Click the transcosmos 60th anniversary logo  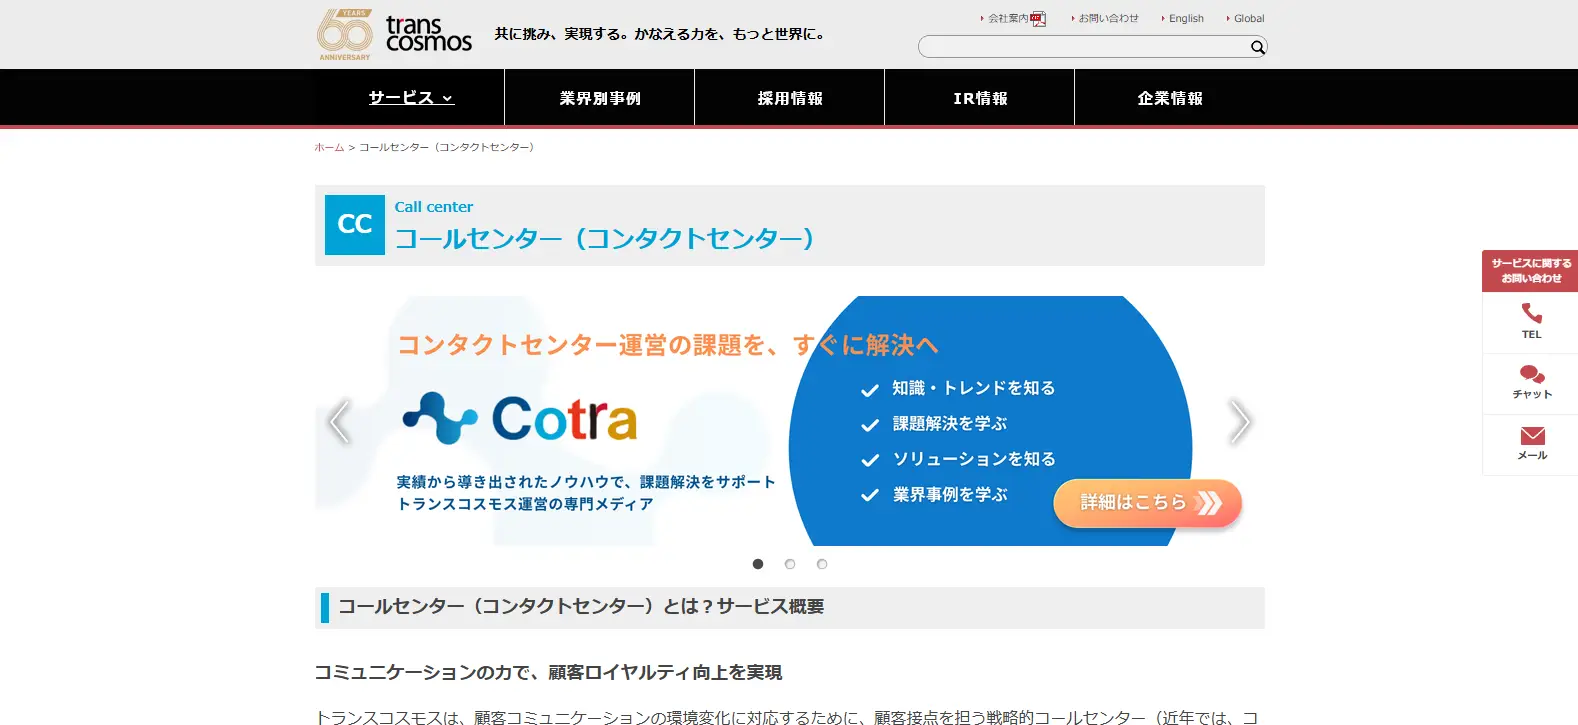(x=394, y=35)
